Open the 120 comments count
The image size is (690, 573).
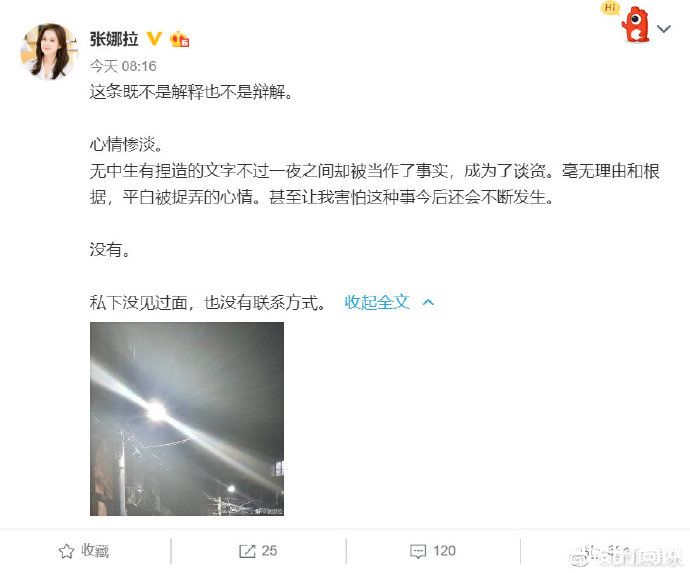444,551
